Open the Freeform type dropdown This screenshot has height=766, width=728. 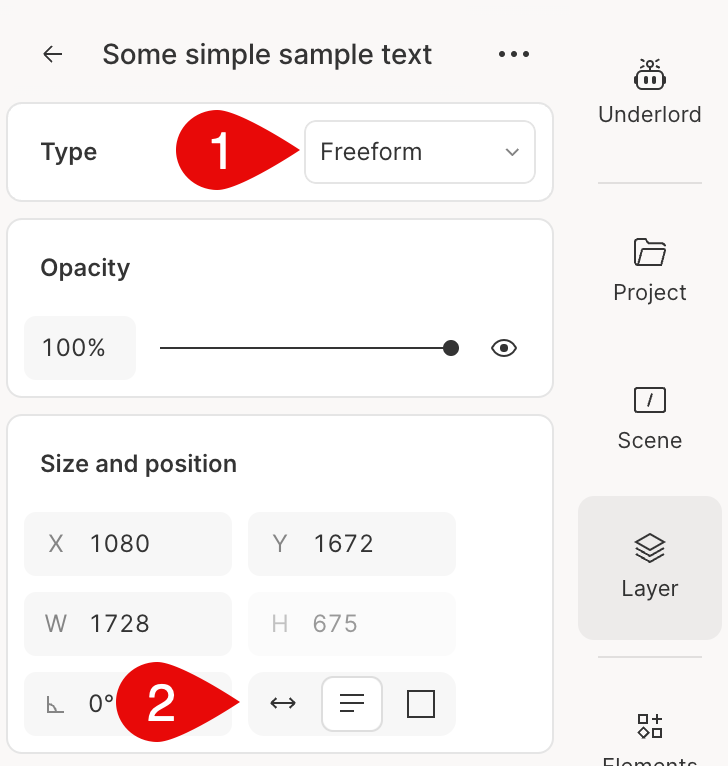click(420, 152)
